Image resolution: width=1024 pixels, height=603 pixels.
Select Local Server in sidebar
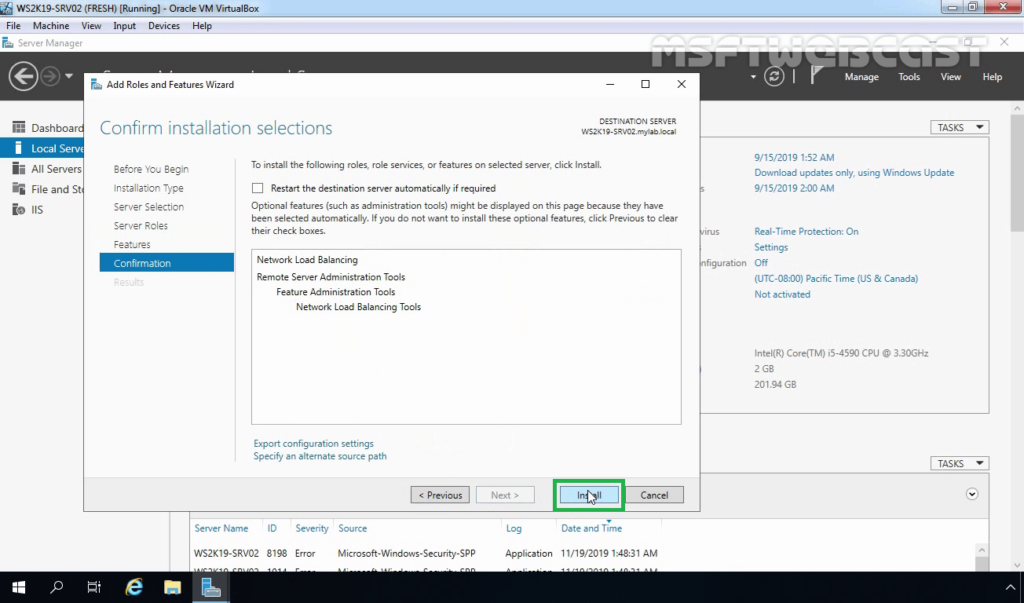(x=42, y=148)
